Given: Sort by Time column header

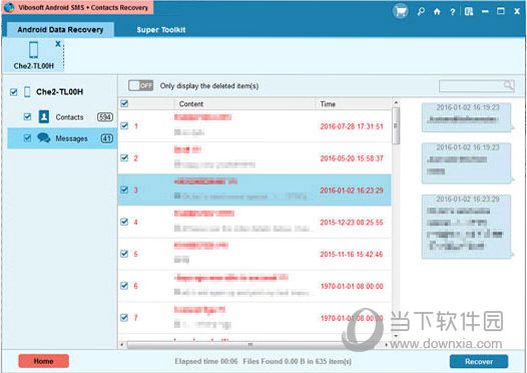Looking at the screenshot, I should [354, 104].
